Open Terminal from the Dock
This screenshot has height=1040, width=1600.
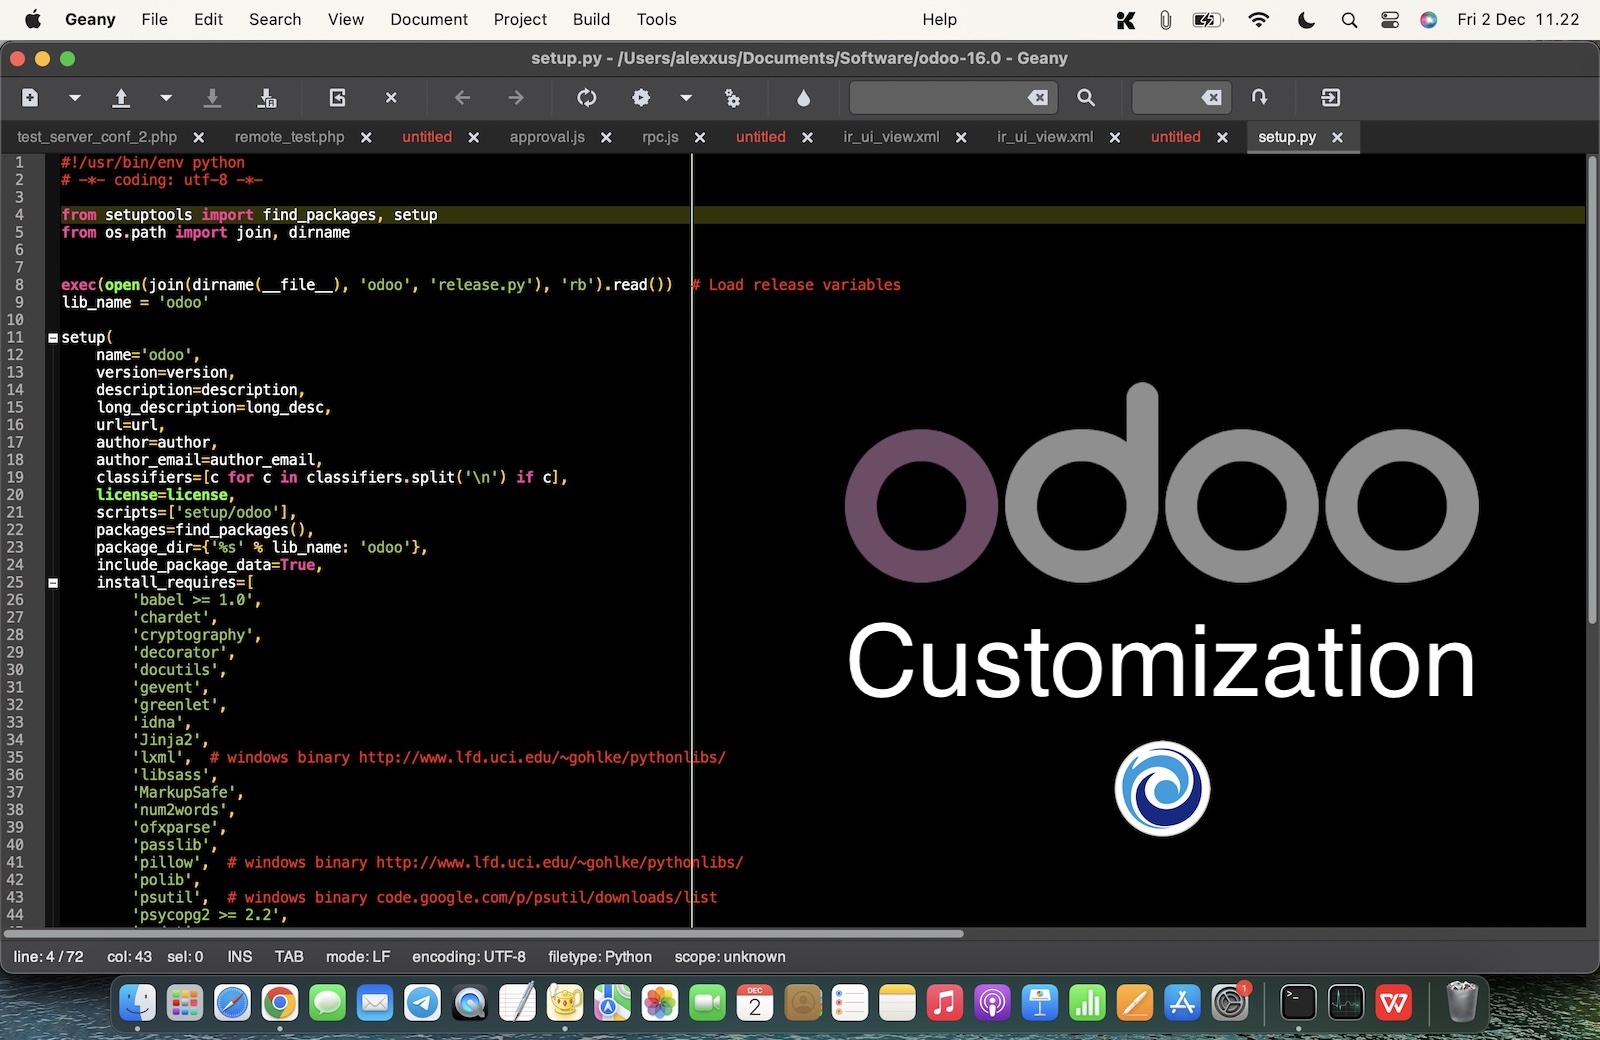coord(1298,1002)
